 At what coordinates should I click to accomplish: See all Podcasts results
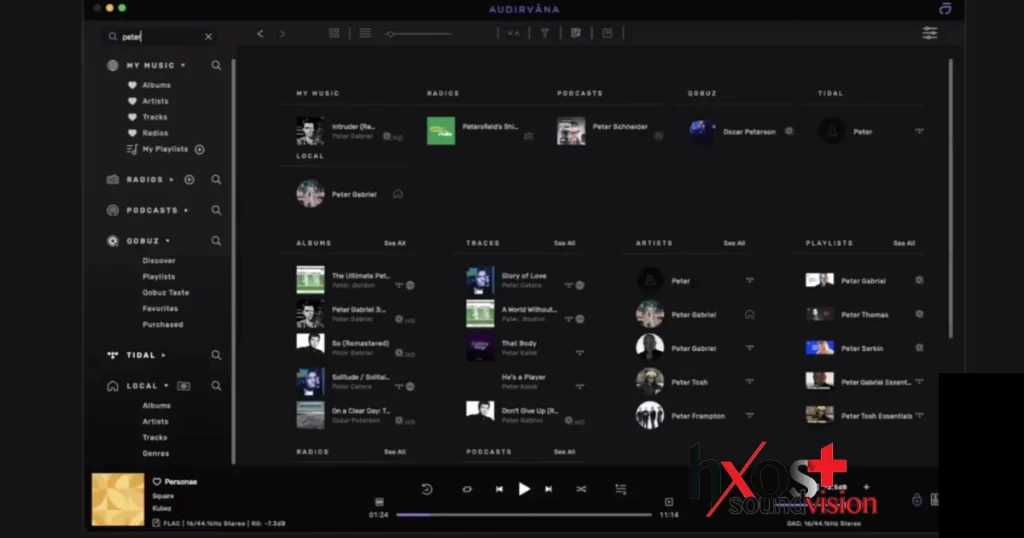pos(564,452)
